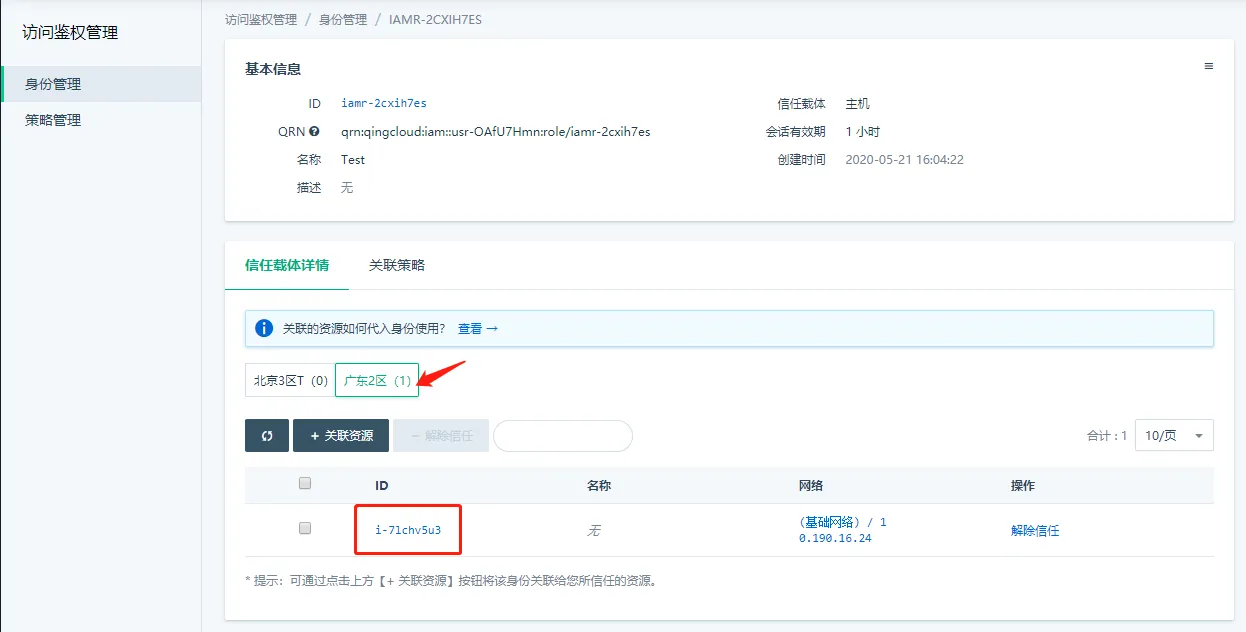Click the 网络 column header
Image resolution: width=1246 pixels, height=632 pixels.
coord(811,485)
